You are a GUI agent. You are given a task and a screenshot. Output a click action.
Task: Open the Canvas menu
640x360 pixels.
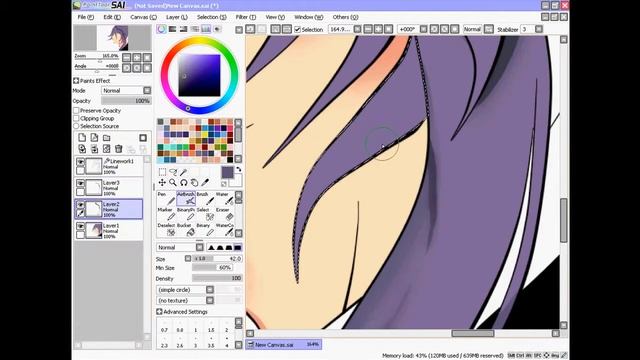click(143, 17)
